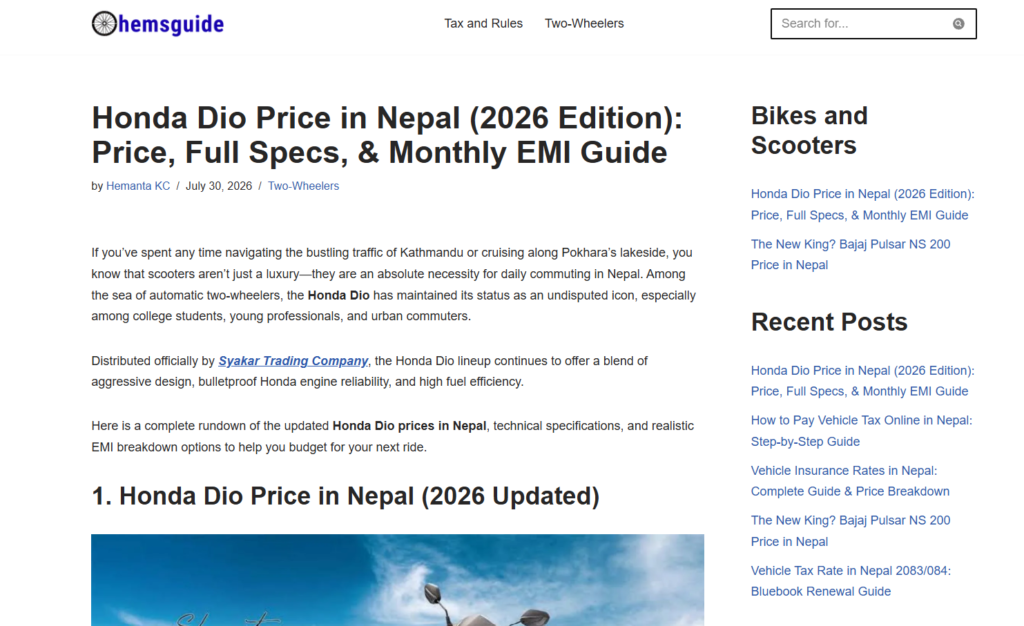Click the Recent Posts sidebar heading
Image resolution: width=1024 pixels, height=626 pixels.
(829, 322)
